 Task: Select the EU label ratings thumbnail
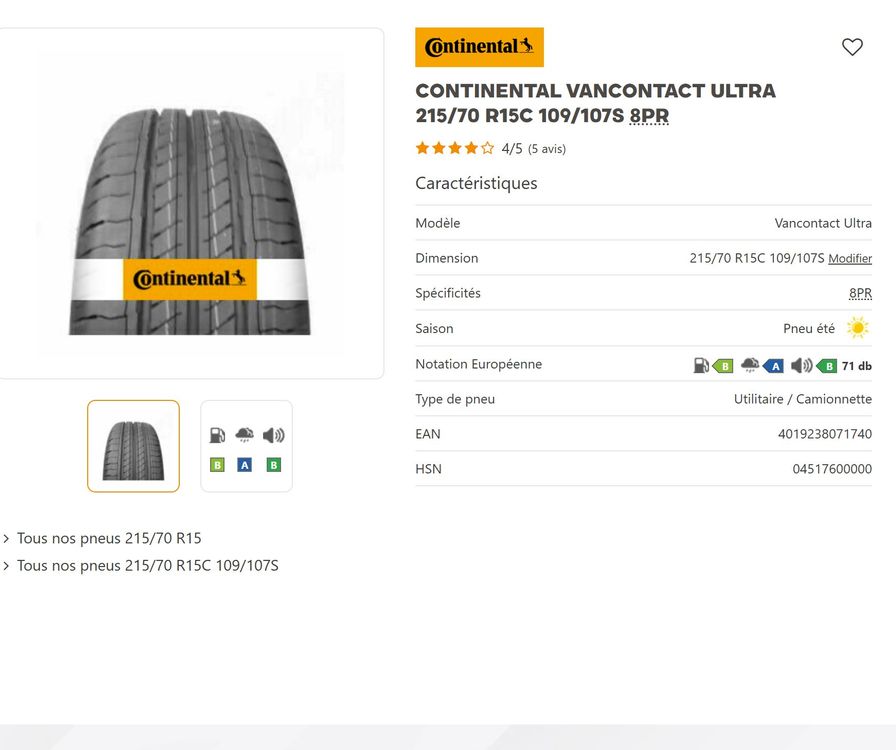pos(246,446)
